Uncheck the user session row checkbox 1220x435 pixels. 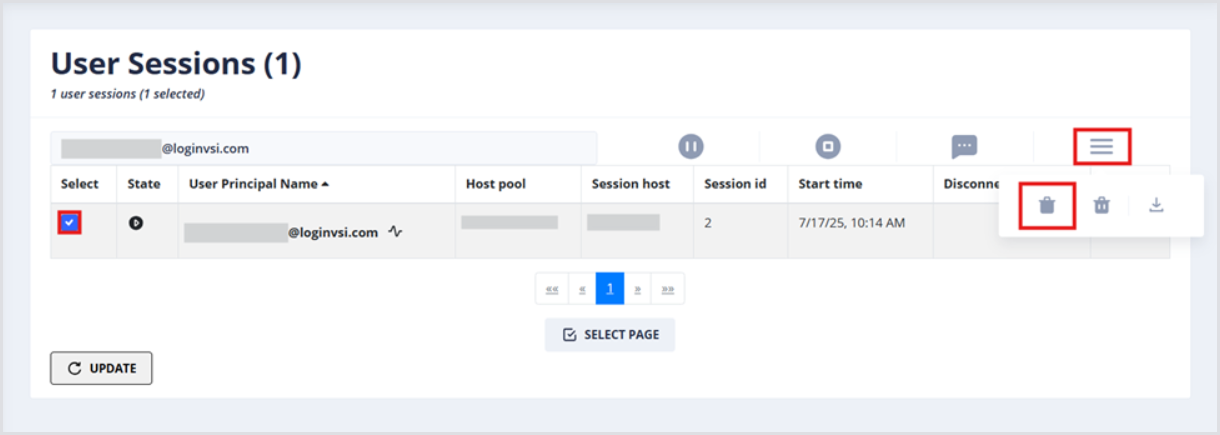pos(69,223)
